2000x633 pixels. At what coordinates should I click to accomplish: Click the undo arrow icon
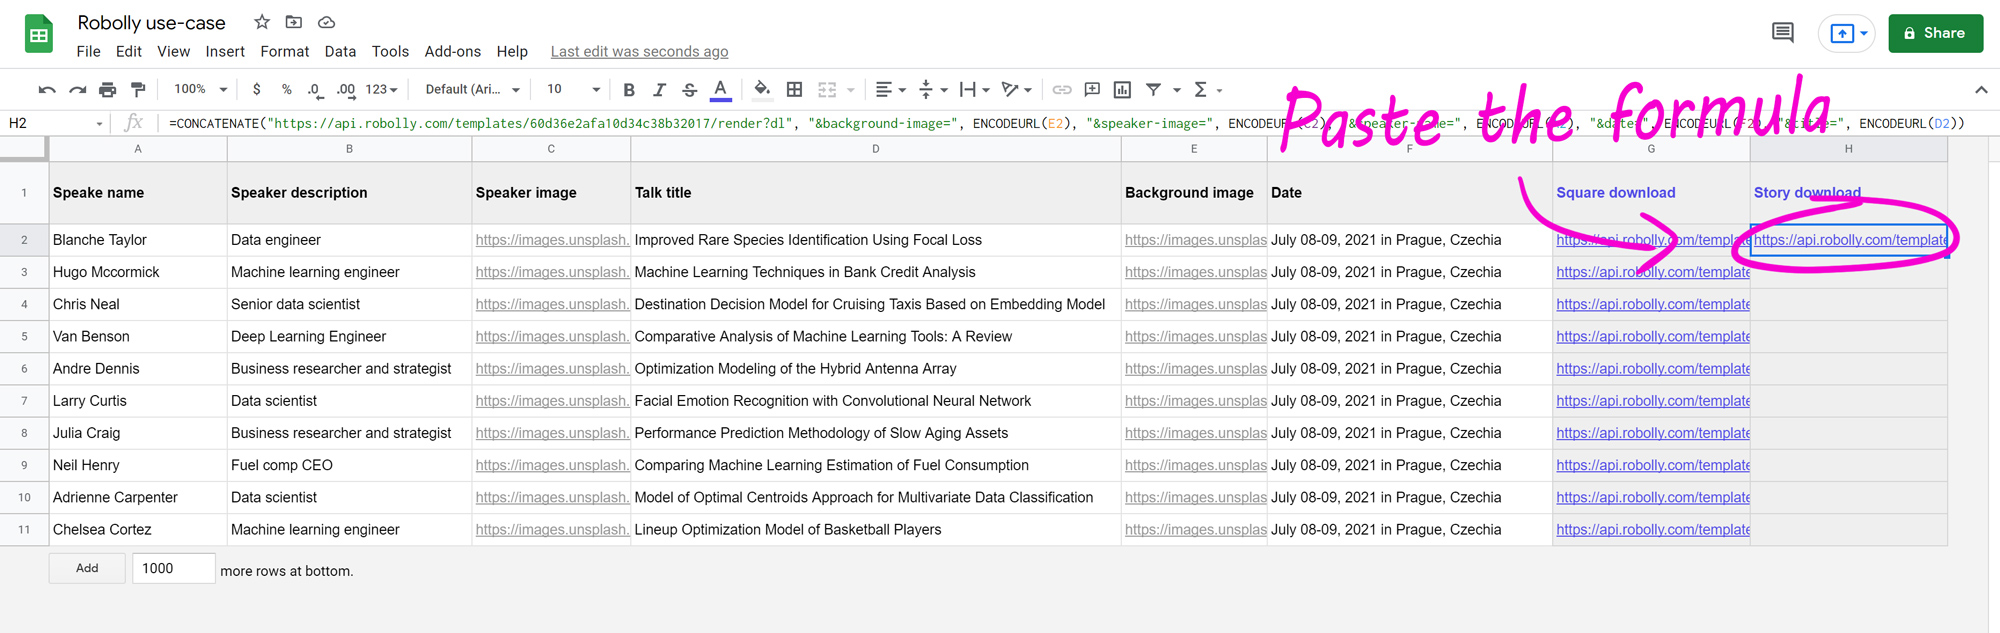[46, 90]
